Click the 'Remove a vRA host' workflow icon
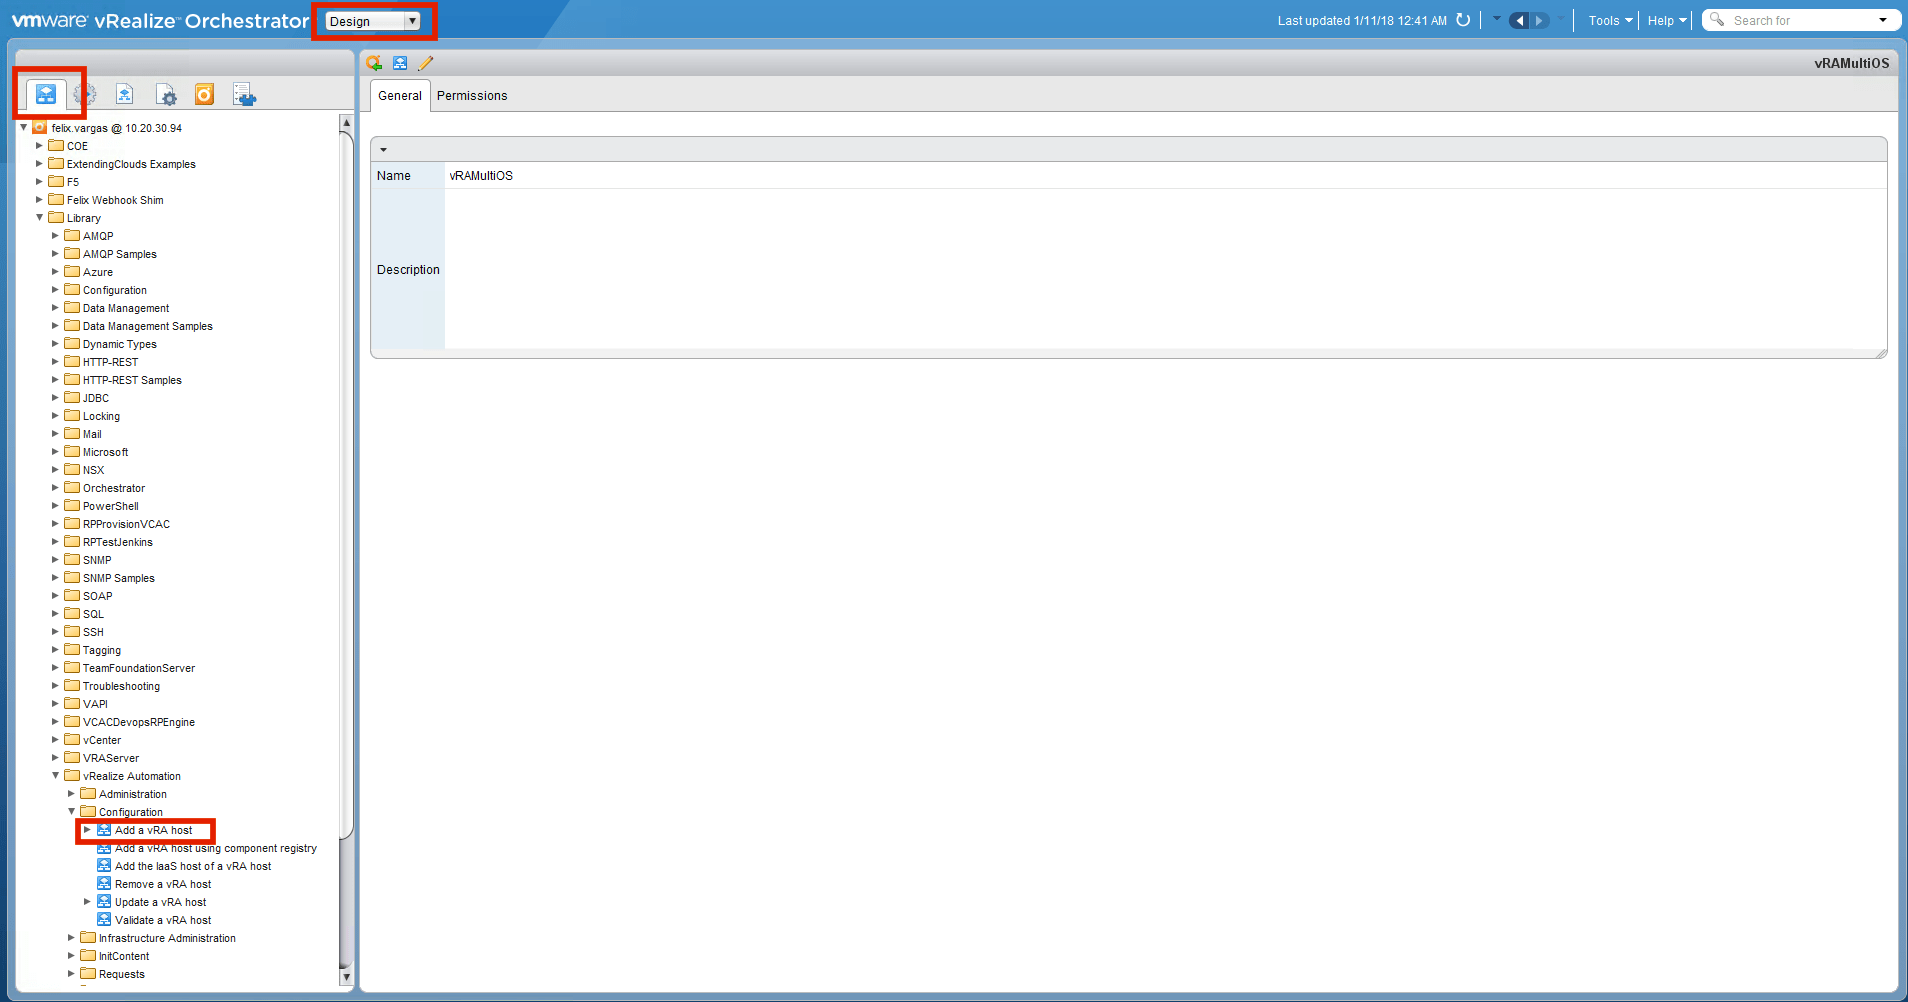The image size is (1908, 1002). point(104,884)
